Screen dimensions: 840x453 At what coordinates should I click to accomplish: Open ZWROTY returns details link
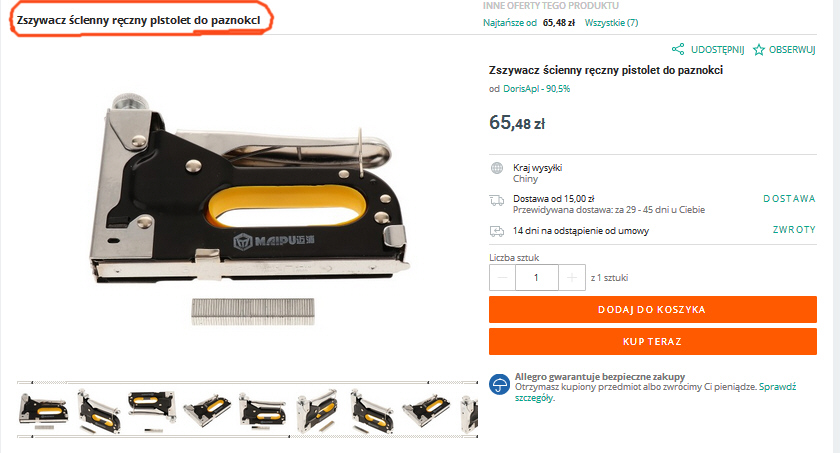click(x=794, y=230)
